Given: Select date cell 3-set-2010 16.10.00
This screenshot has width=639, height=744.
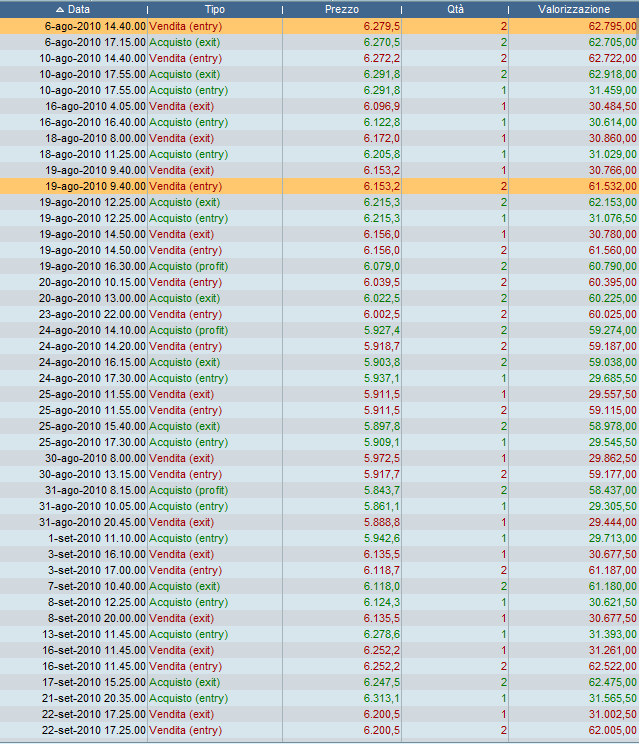Looking at the screenshot, I should pyautogui.click(x=97, y=554).
